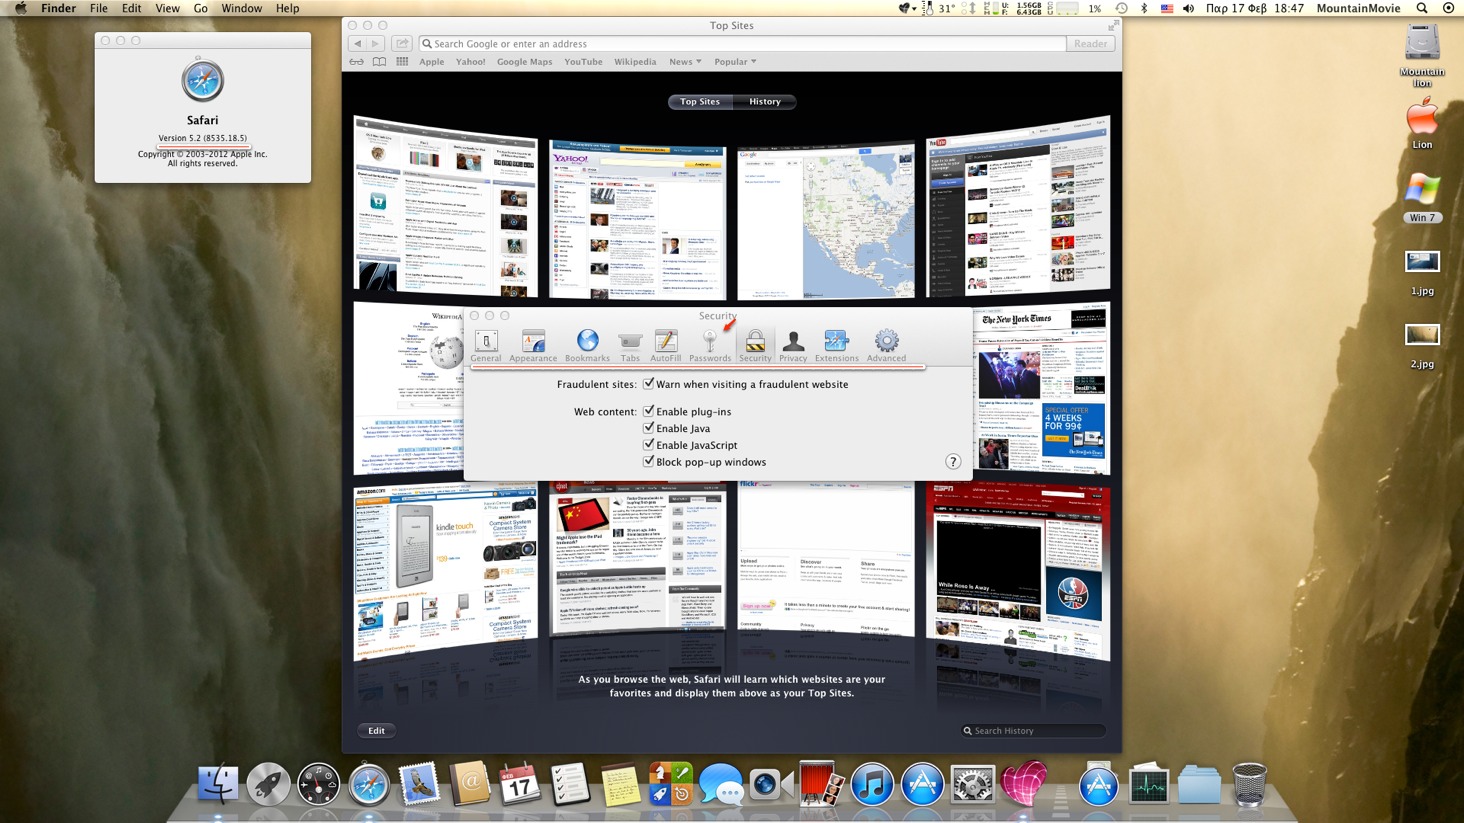
Task: Open the Wikipedia bookmark link
Action: pyautogui.click(x=635, y=62)
